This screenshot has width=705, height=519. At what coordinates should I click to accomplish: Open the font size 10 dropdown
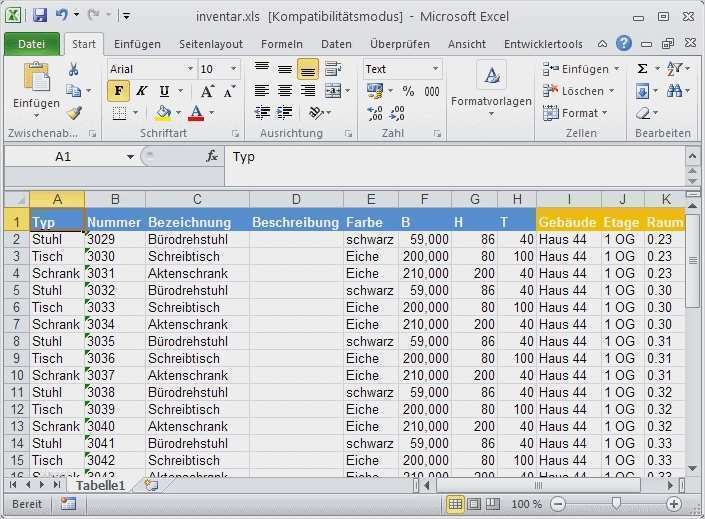233,69
